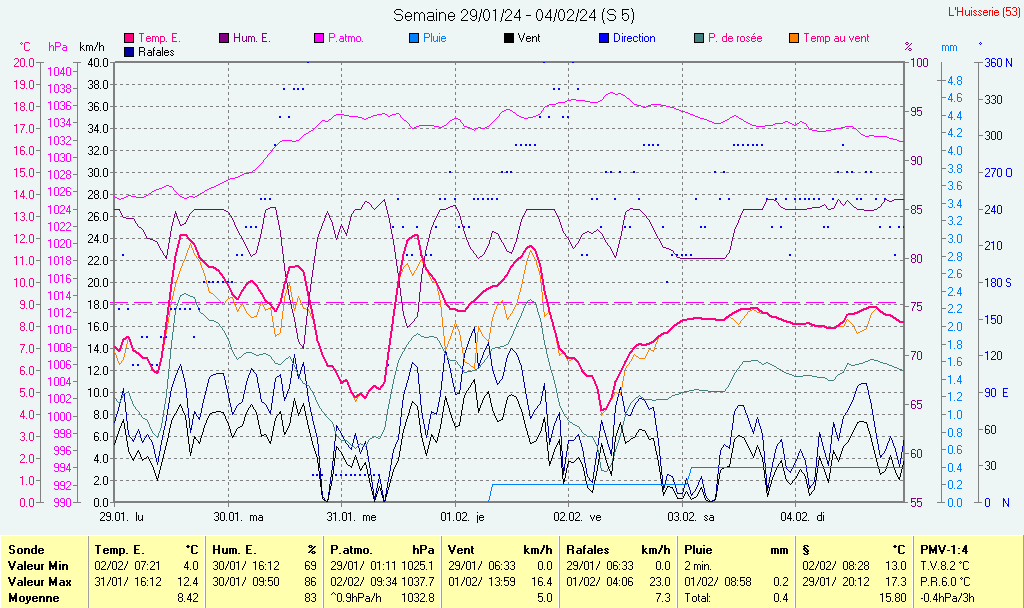Image resolution: width=1024 pixels, height=608 pixels.
Task: Click the 'Temp au vent' legend label
Action: (837, 39)
